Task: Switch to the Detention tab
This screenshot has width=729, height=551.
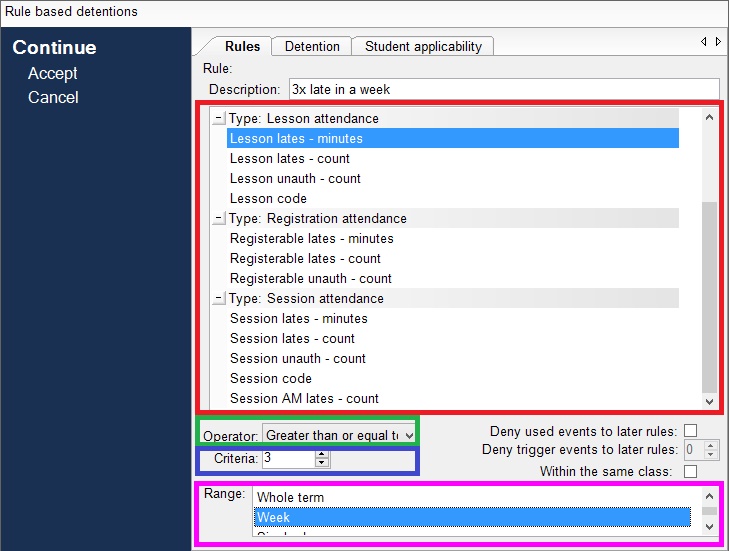Action: tap(312, 46)
